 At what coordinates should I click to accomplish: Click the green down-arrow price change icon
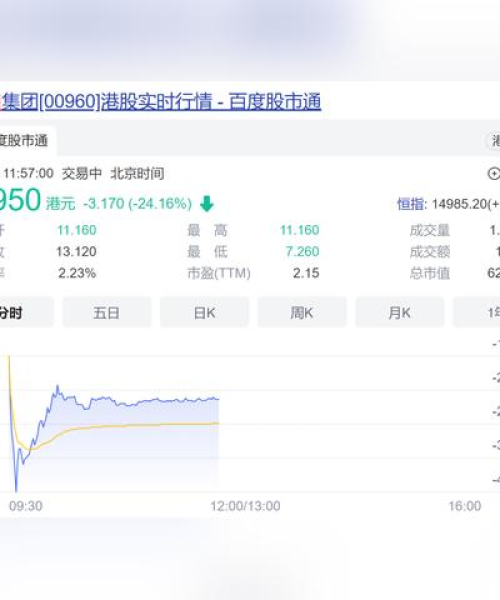pyautogui.click(x=207, y=204)
